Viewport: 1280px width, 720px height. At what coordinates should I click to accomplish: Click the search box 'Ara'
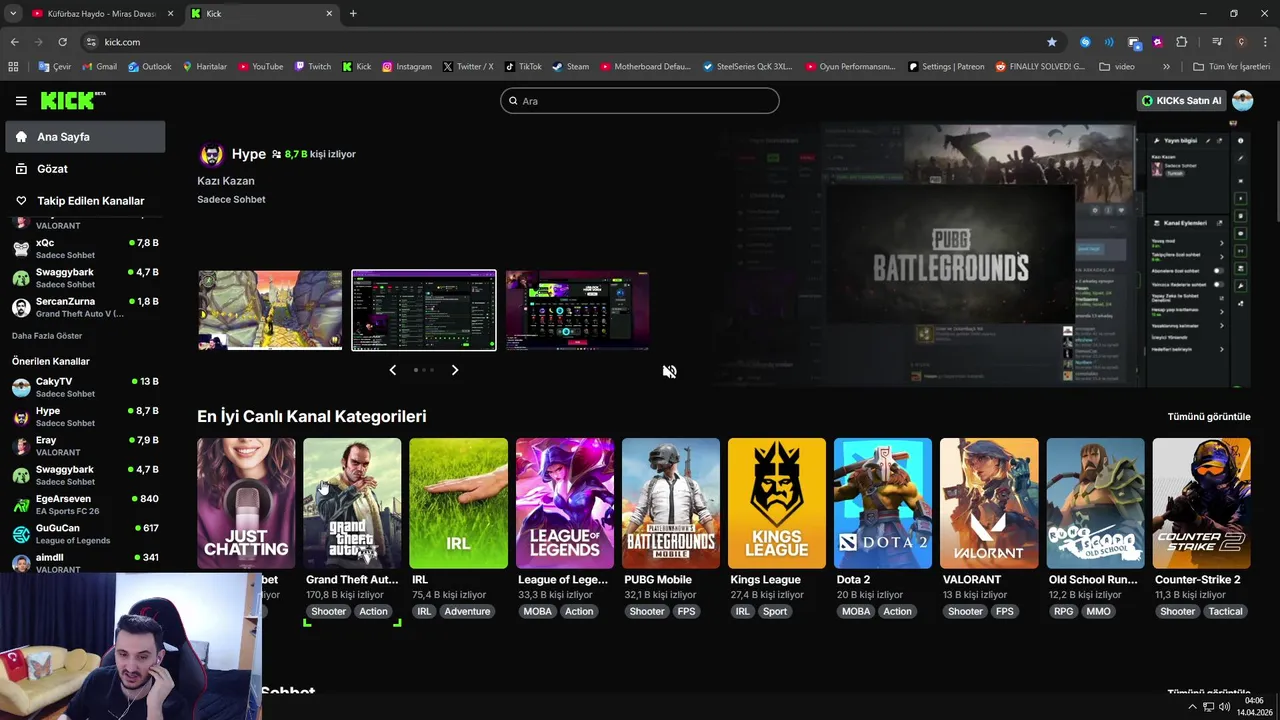(640, 100)
